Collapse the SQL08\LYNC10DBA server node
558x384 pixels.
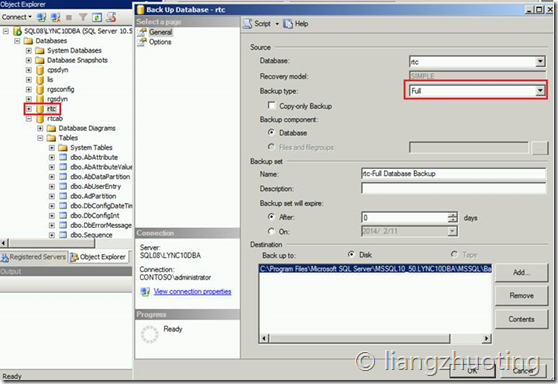[x=6, y=31]
